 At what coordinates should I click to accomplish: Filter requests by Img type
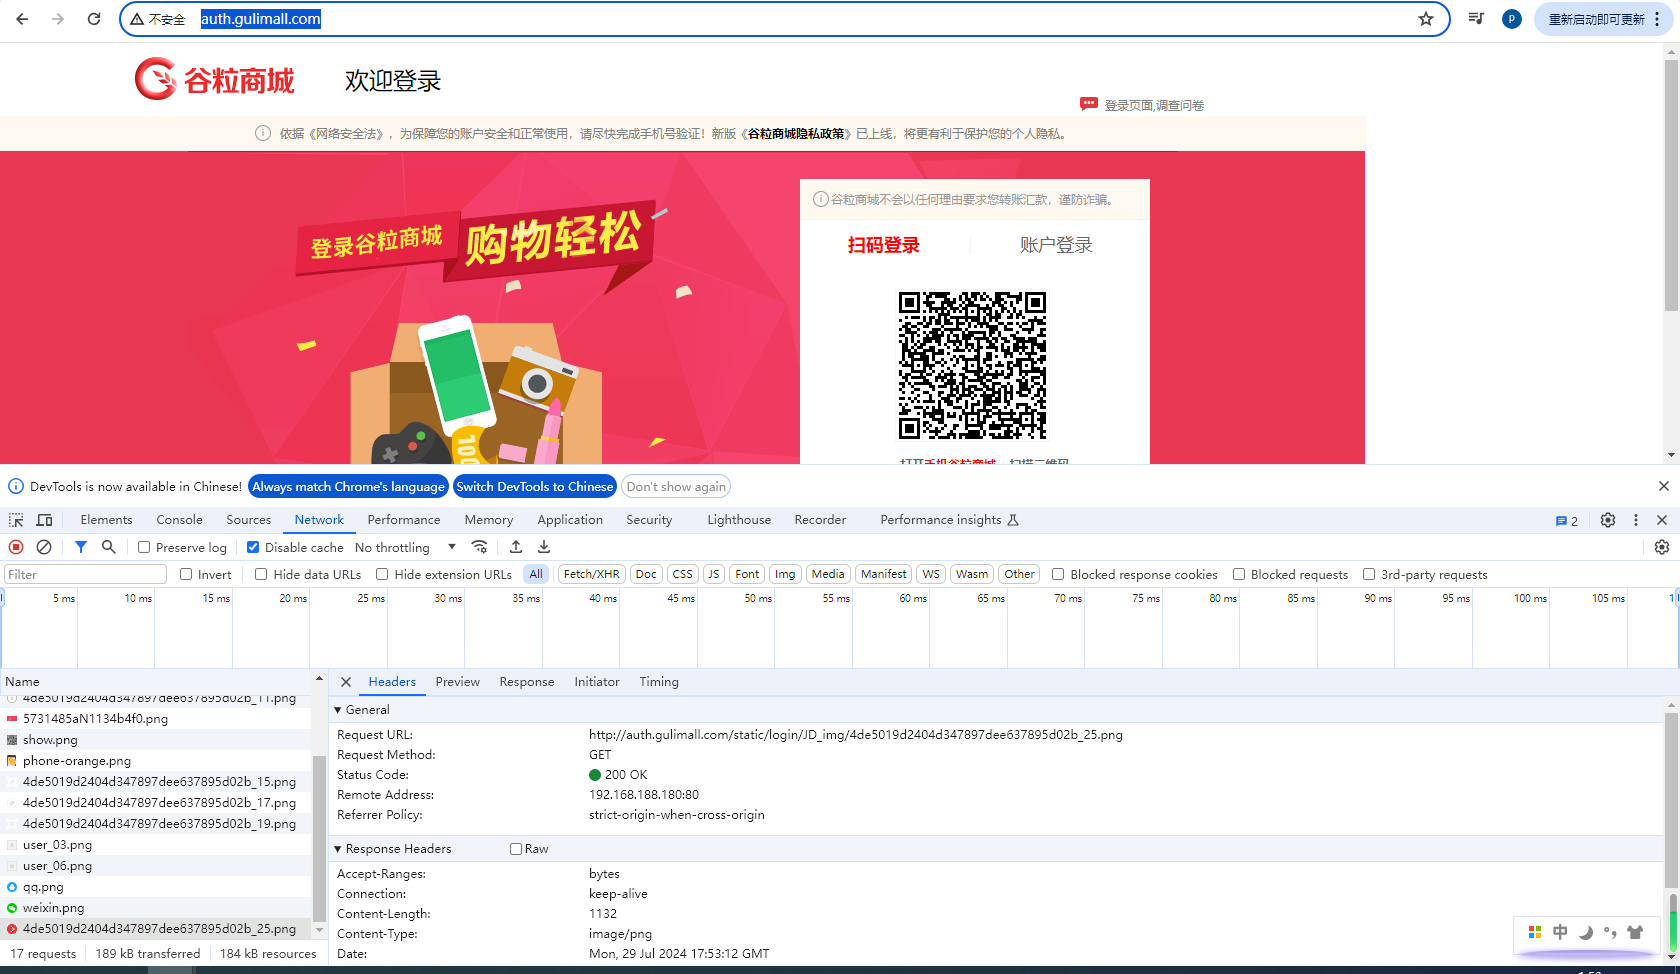(x=785, y=574)
